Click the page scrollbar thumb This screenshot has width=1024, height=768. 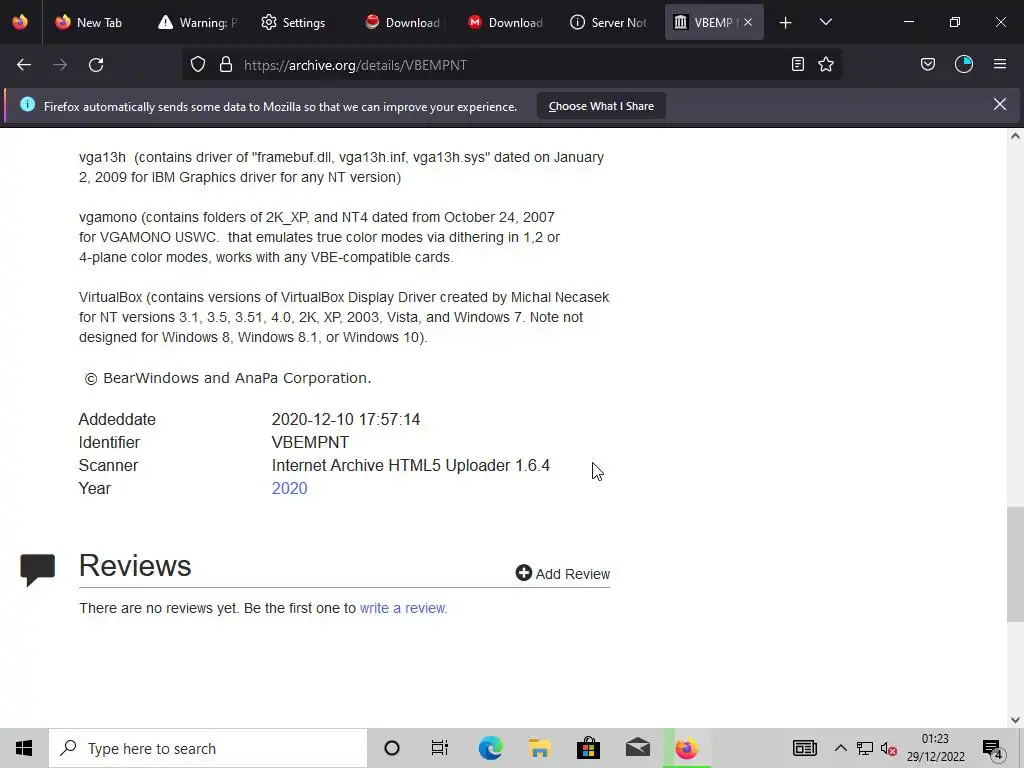coord(1015,564)
